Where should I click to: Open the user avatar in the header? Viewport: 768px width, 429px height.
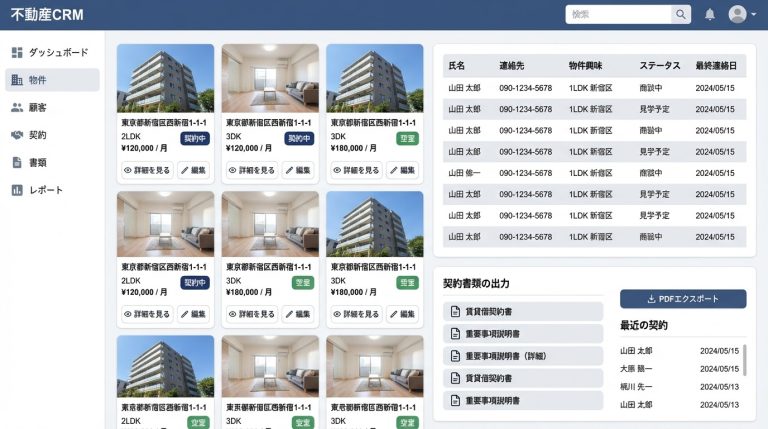(x=738, y=15)
